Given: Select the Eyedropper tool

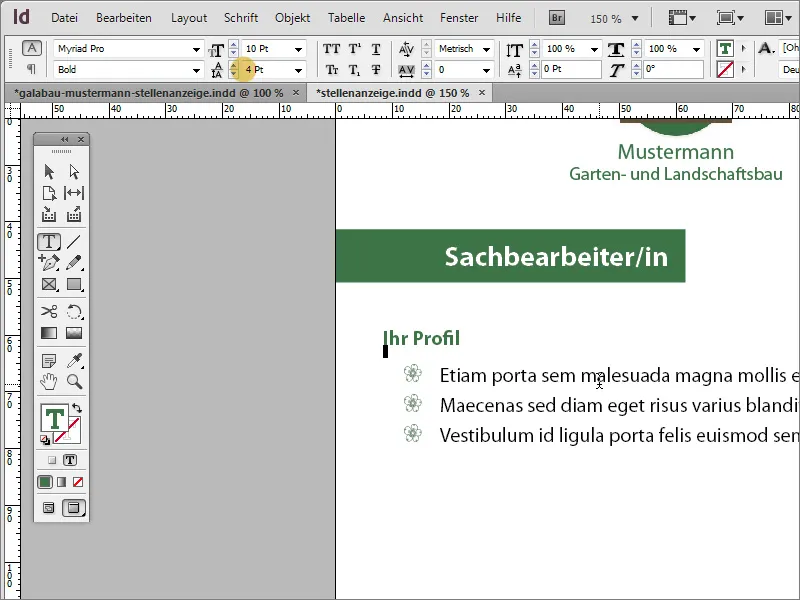Looking at the screenshot, I should [74, 360].
